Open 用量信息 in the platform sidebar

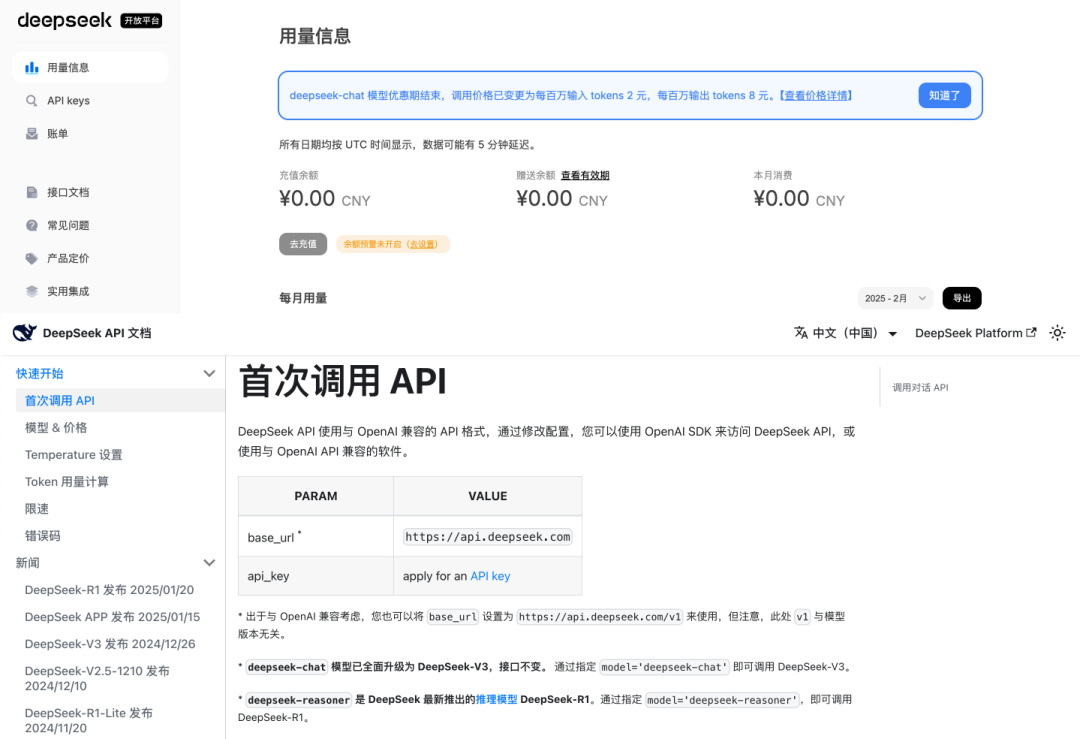point(90,67)
